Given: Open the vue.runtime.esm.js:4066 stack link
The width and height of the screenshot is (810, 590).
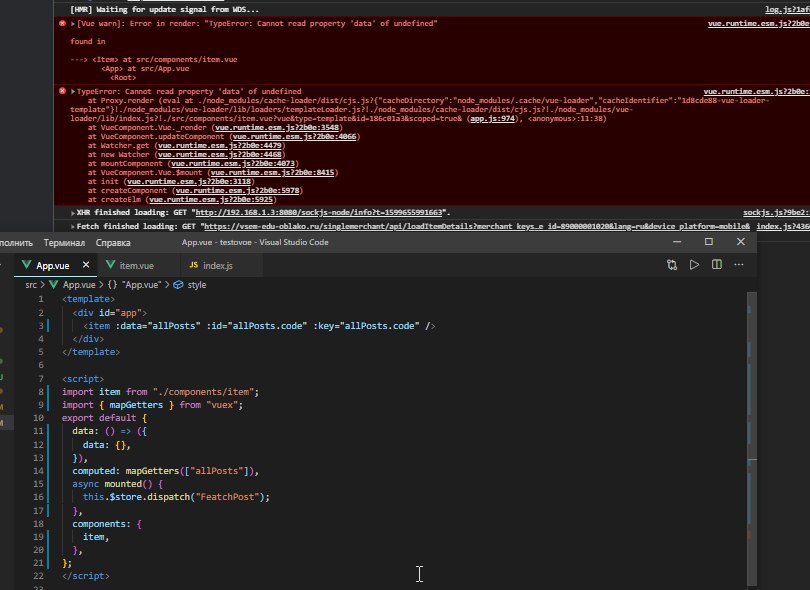Looking at the screenshot, I should (294, 137).
